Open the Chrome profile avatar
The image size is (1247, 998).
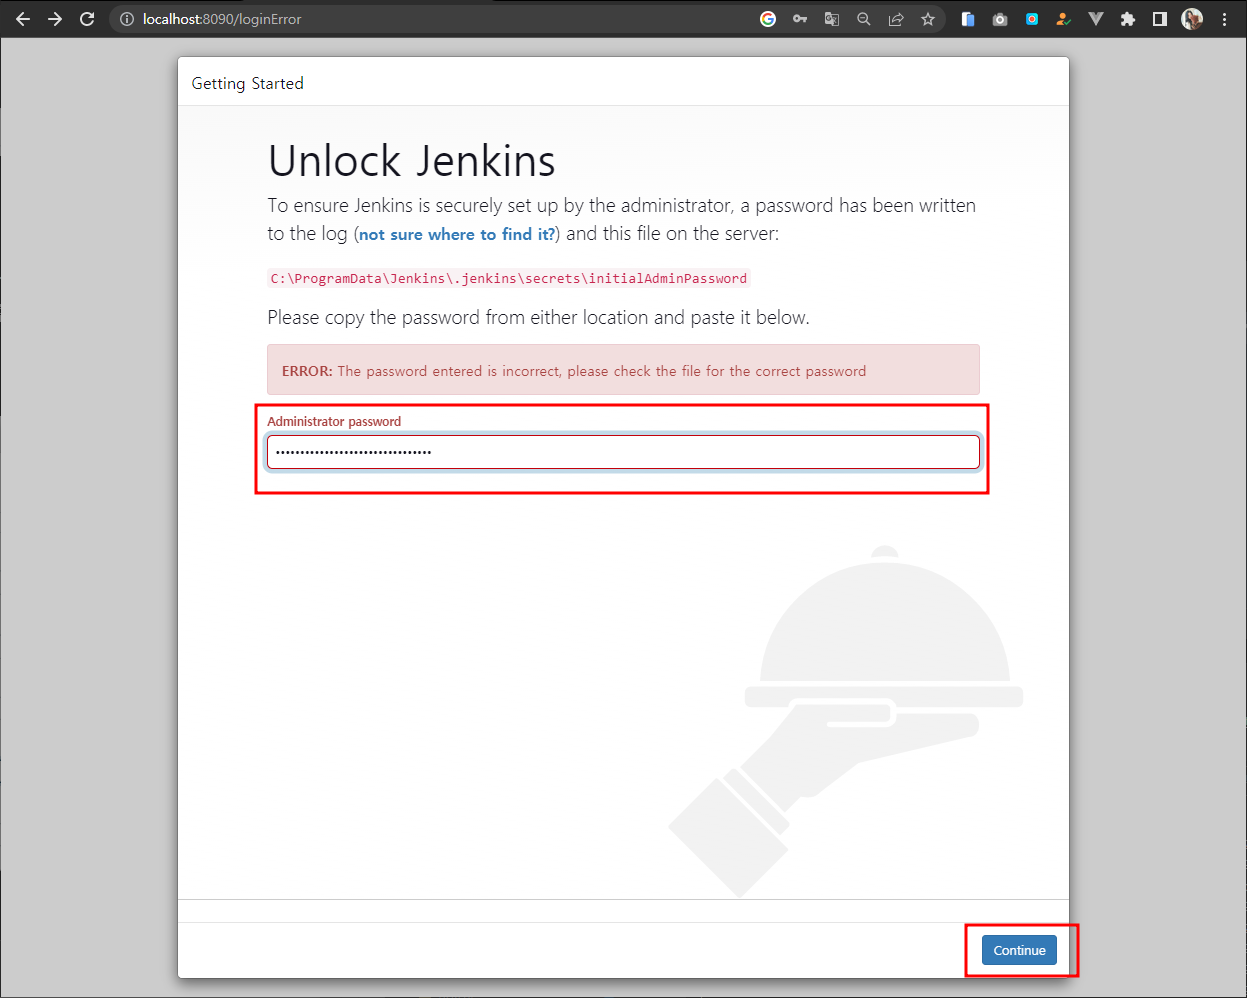click(1192, 19)
